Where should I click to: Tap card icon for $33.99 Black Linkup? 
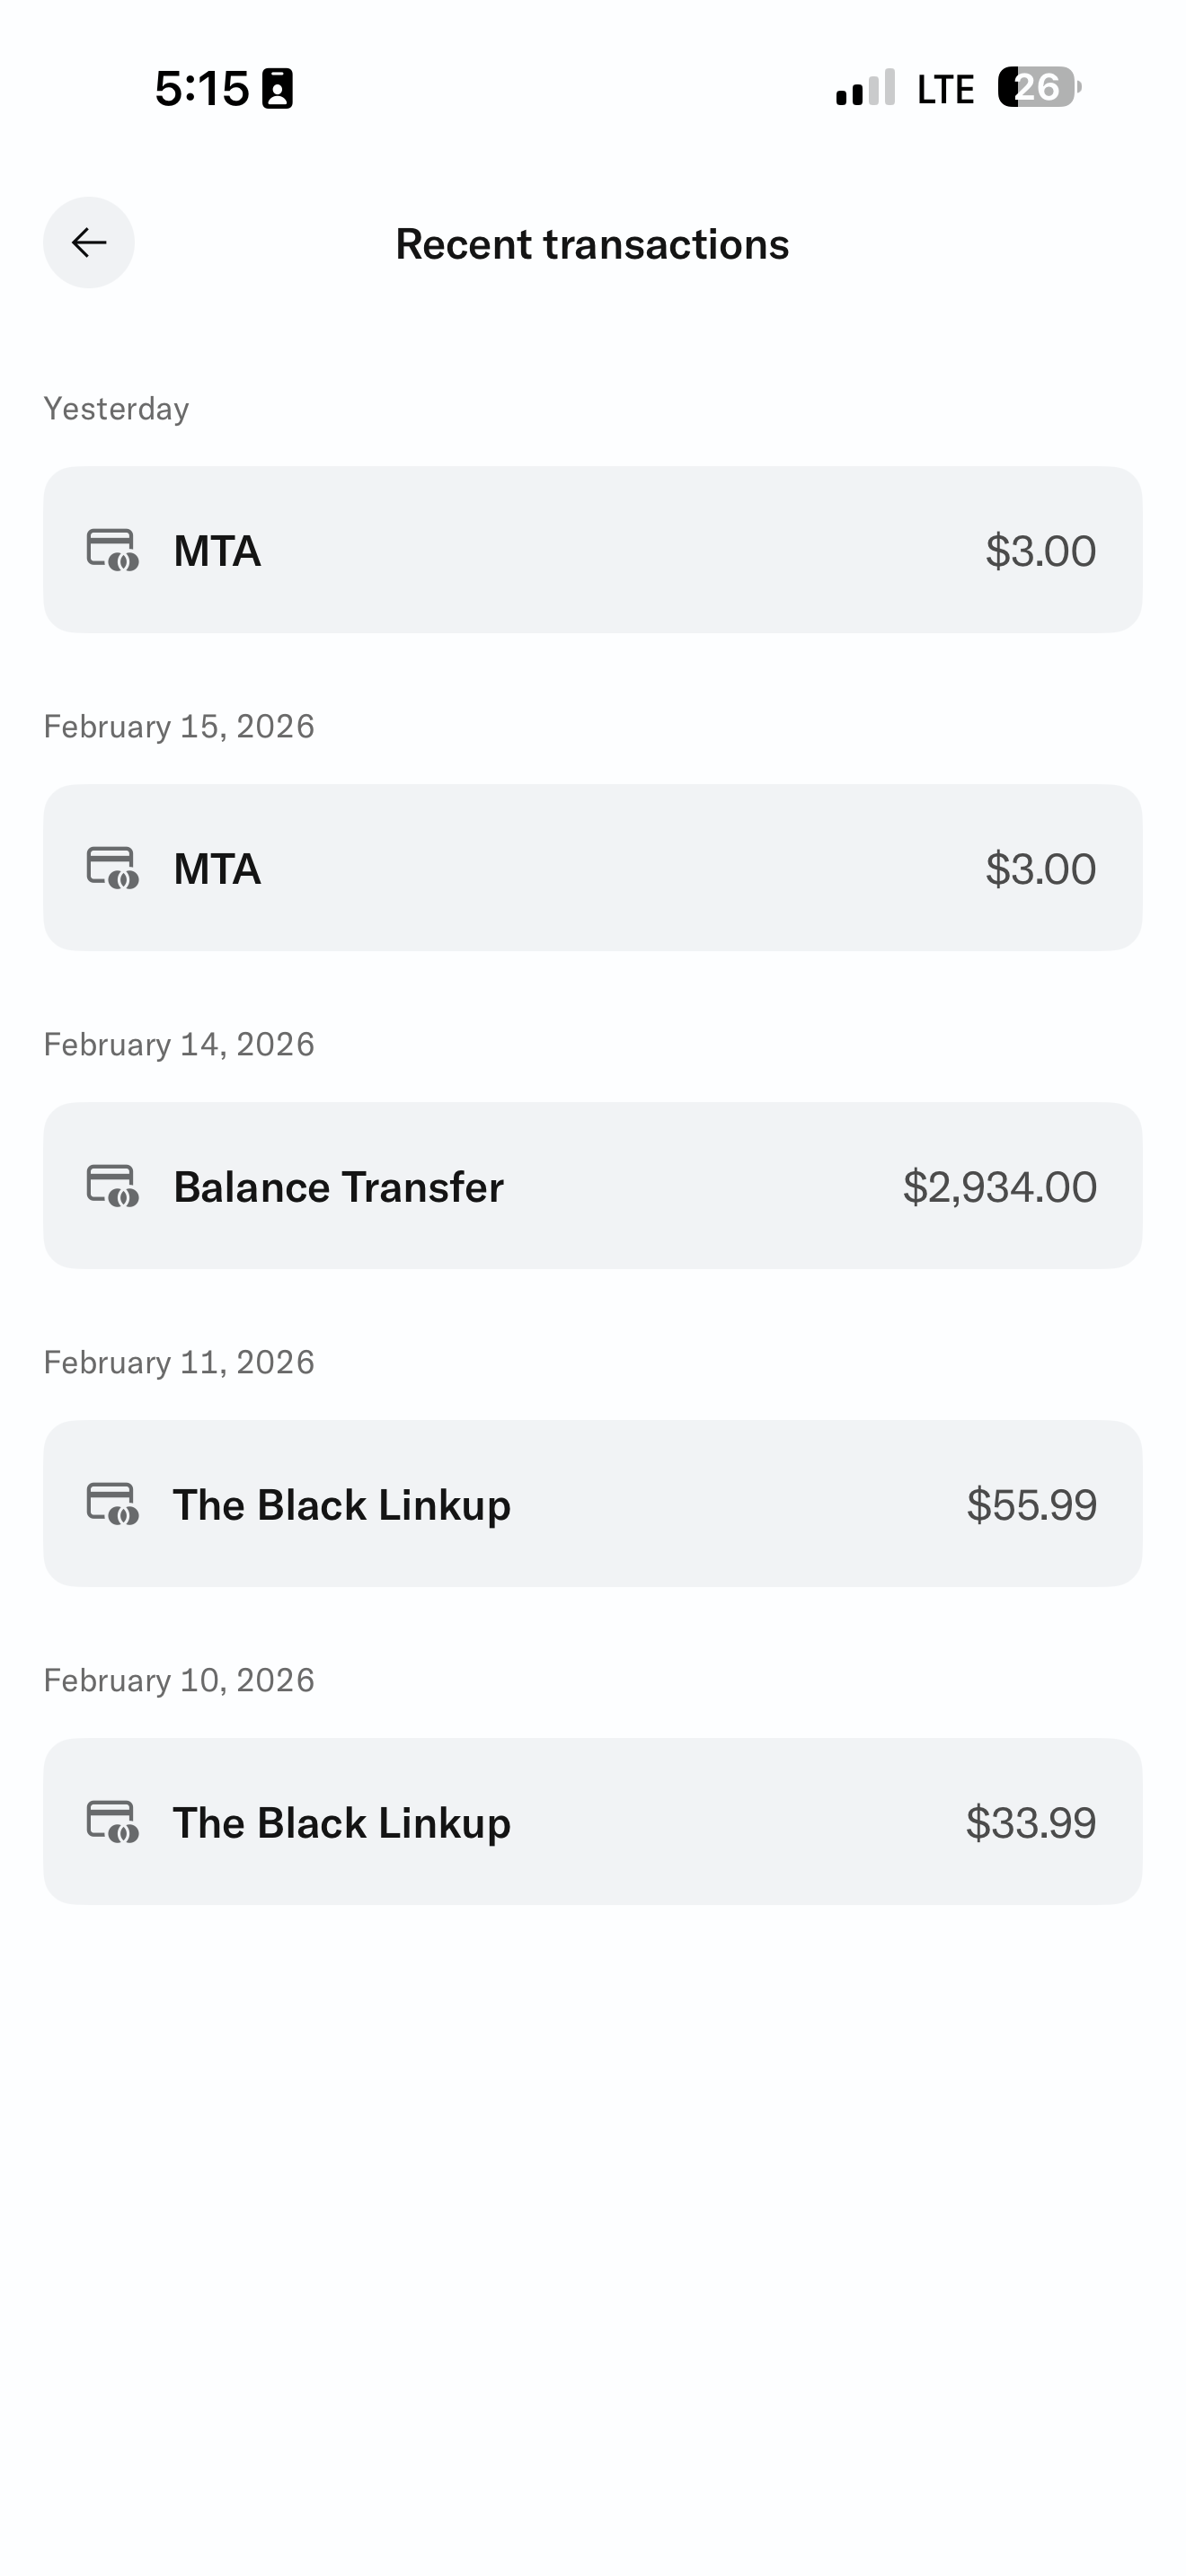click(112, 1822)
